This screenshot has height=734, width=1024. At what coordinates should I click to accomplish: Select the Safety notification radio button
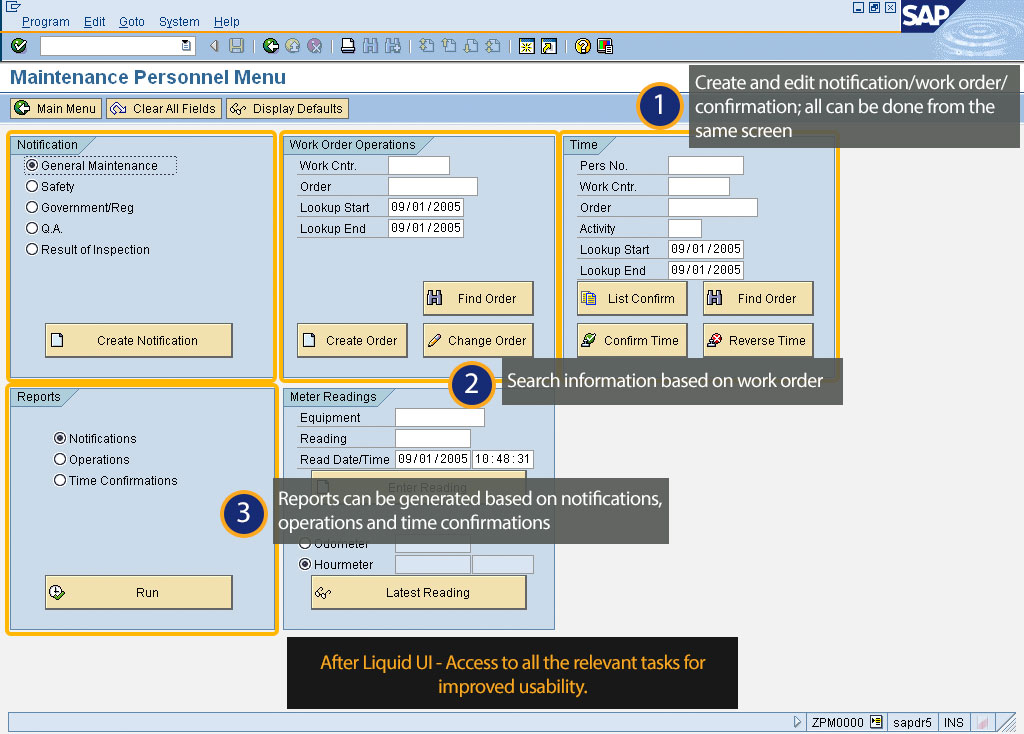click(32, 186)
